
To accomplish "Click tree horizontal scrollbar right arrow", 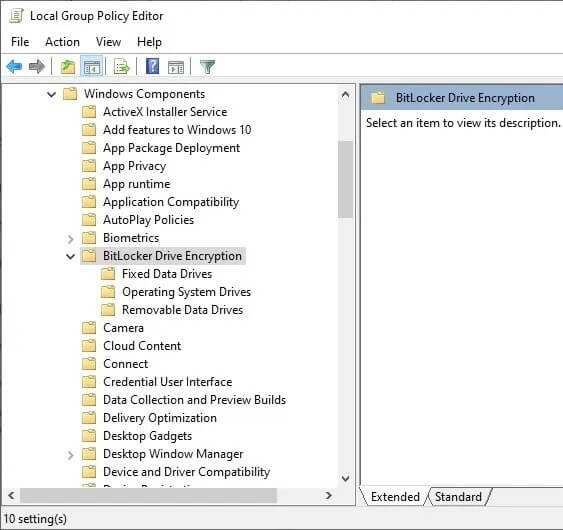I will coord(329,496).
